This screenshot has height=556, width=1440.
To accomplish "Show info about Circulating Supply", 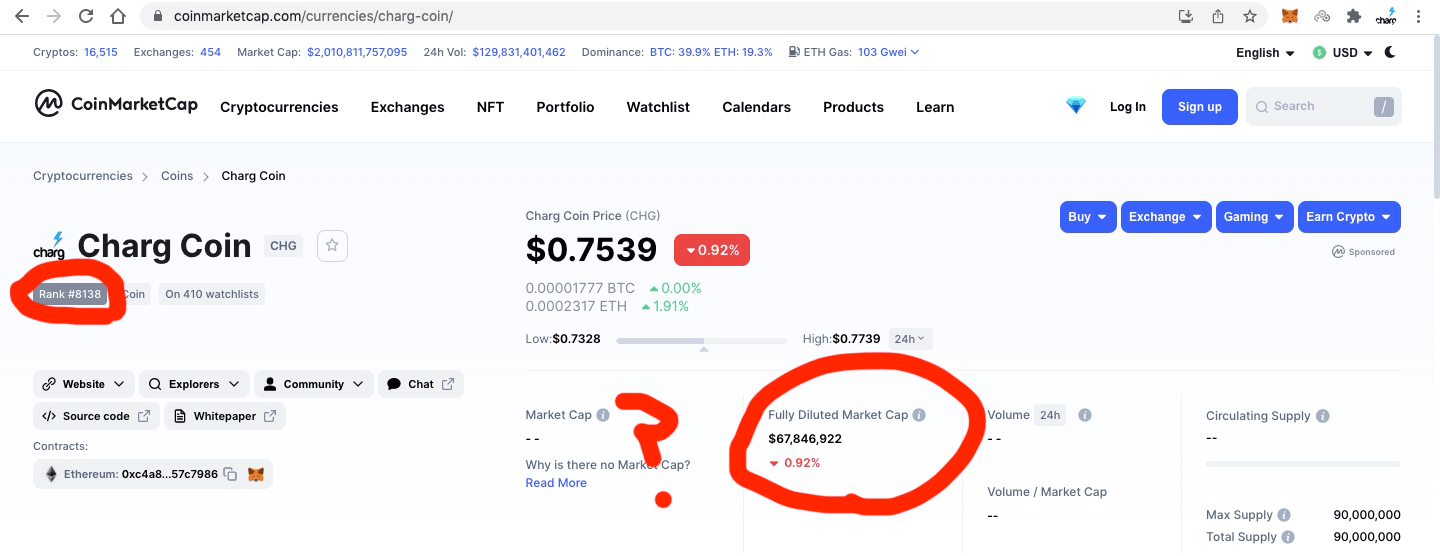I will pyautogui.click(x=1323, y=416).
